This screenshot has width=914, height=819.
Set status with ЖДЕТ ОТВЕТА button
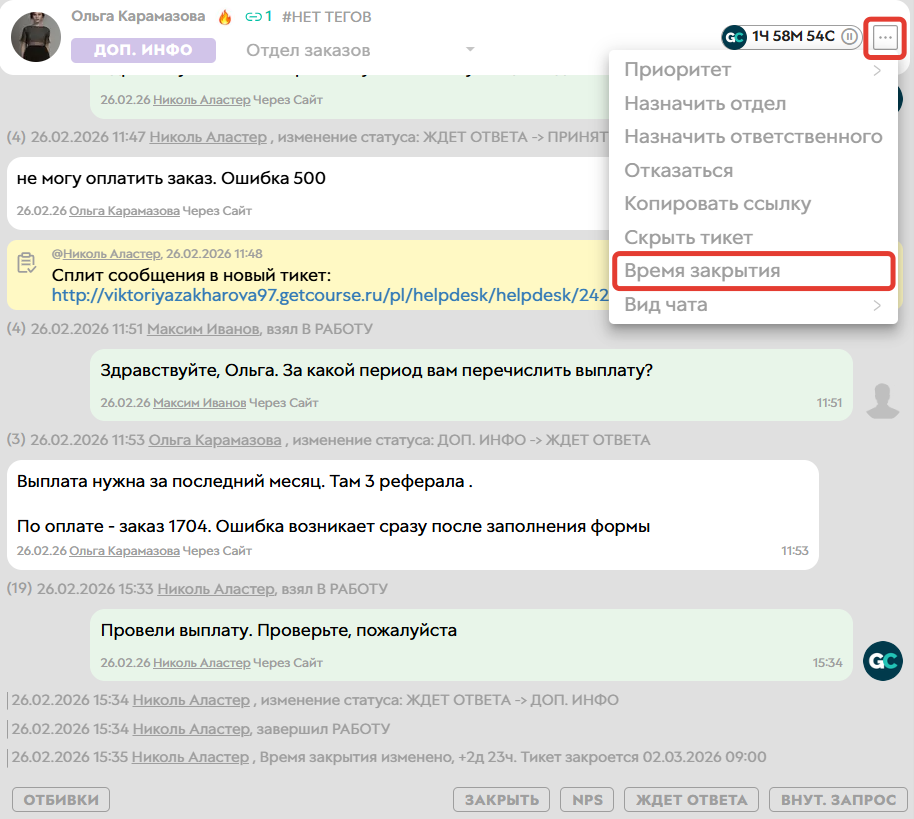click(x=691, y=800)
